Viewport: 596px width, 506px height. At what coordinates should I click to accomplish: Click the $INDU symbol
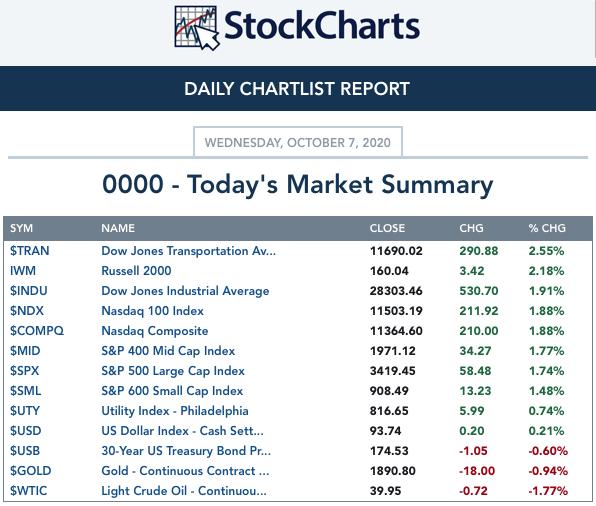(29, 291)
